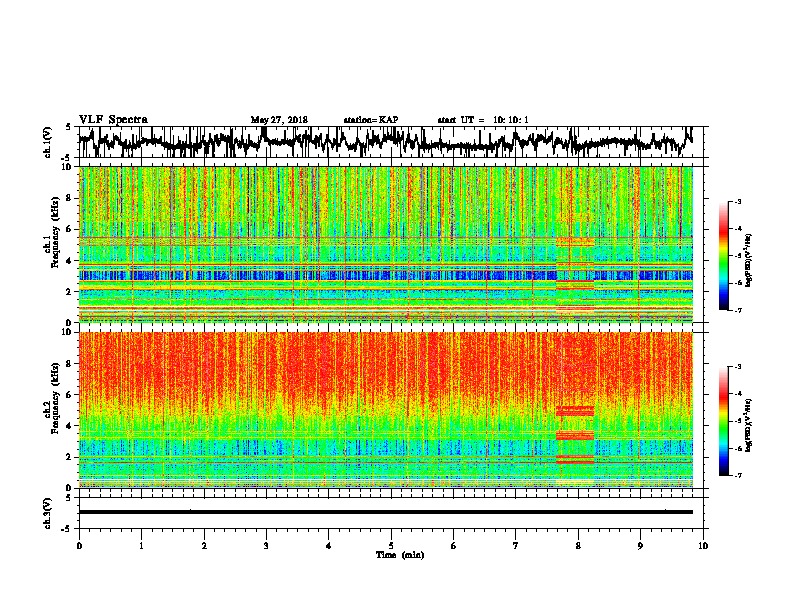792x612 pixels.
Task: Click the "VLF Spectra" plot title
Action: point(113,120)
